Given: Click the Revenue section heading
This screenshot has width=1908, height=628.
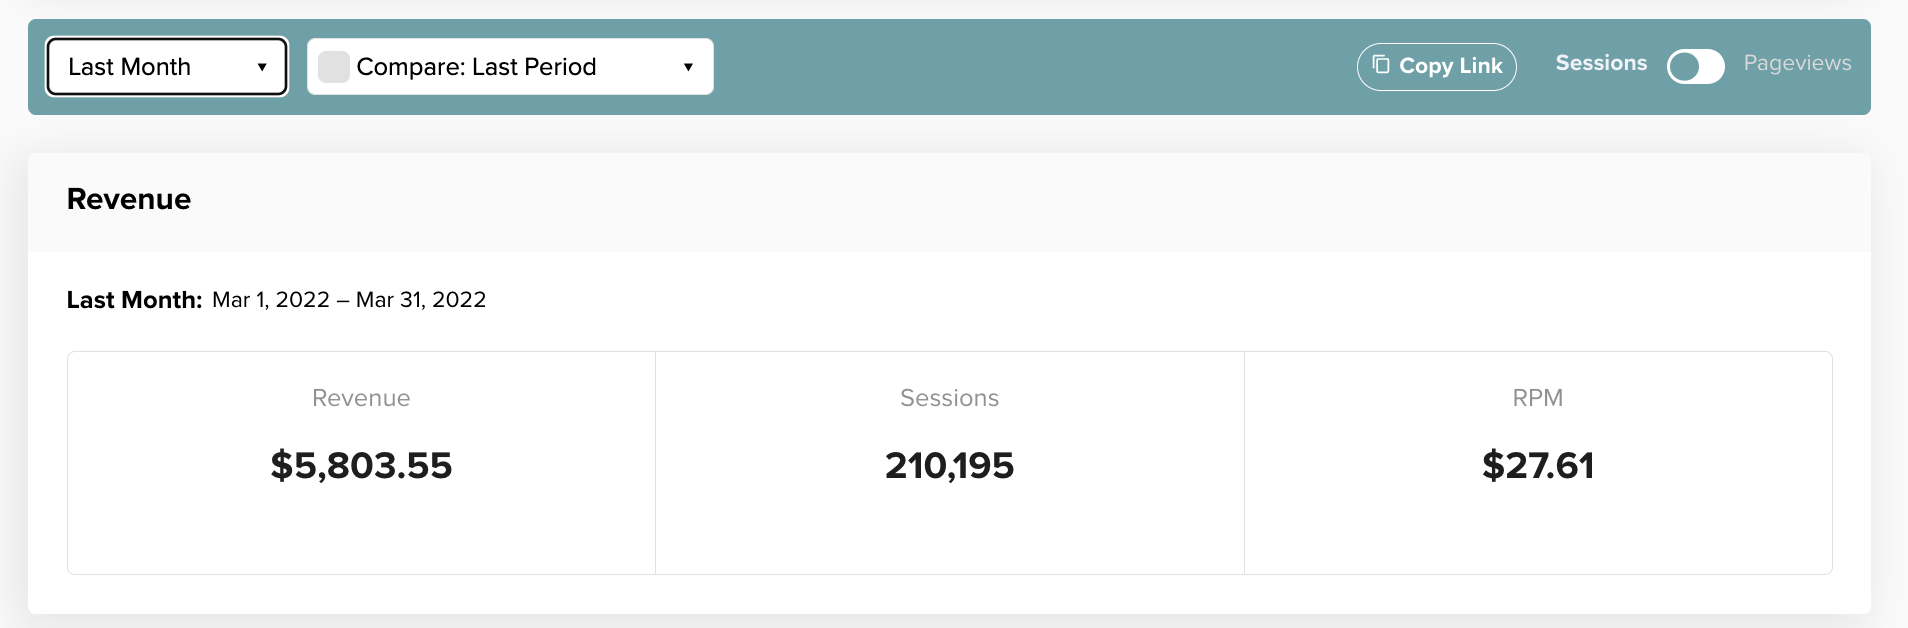Looking at the screenshot, I should tap(129, 199).
